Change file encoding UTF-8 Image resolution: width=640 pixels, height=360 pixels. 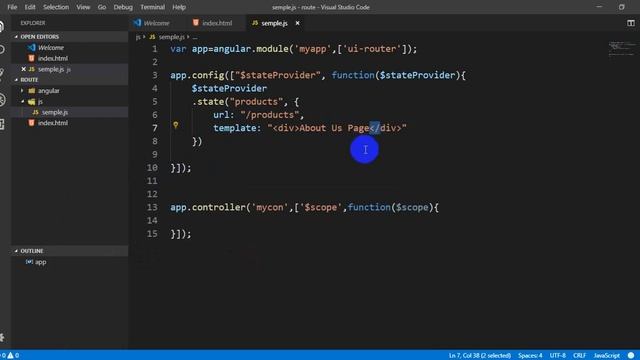click(x=557, y=356)
